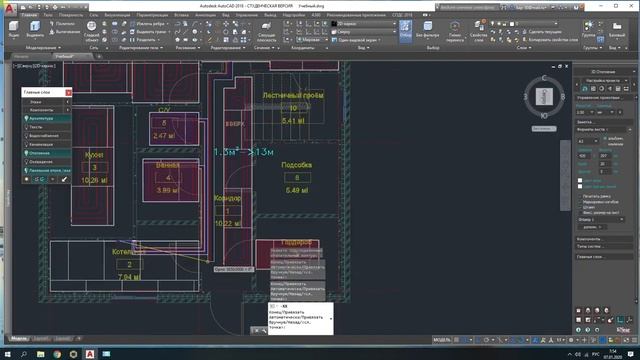Screen dimensions: 640x360
Task: Select the Ящик (Box) modeling tool
Action: tap(13, 29)
